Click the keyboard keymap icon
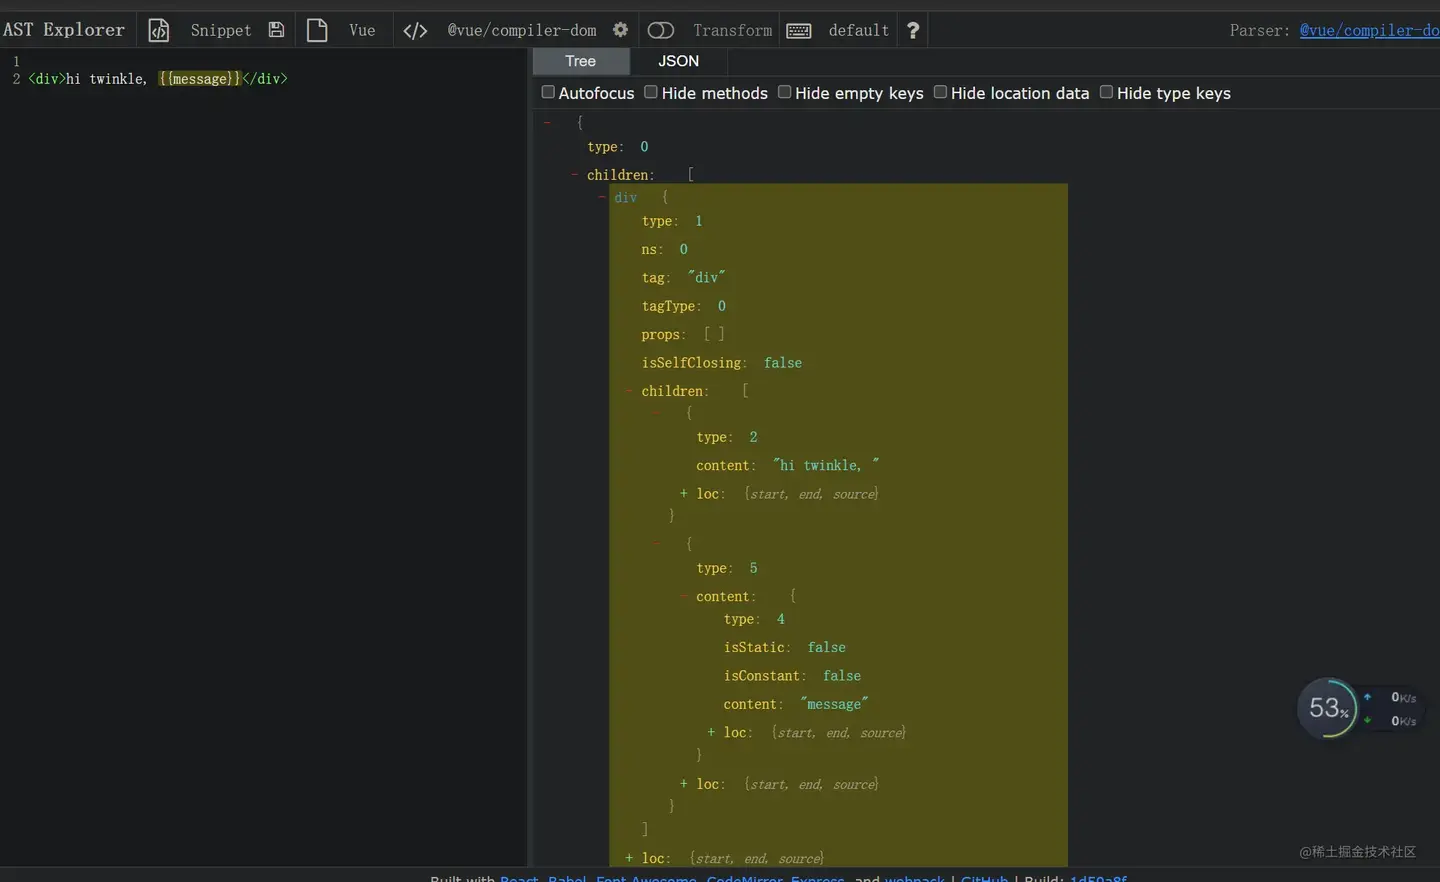The image size is (1440, 882). tap(799, 30)
